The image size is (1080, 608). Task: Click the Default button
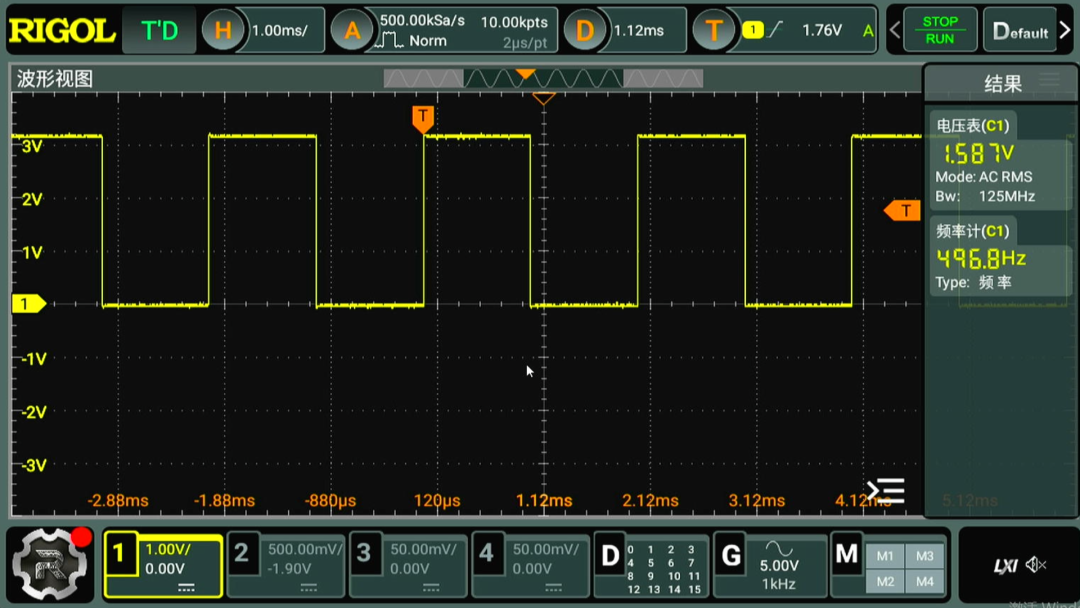tap(1020, 30)
